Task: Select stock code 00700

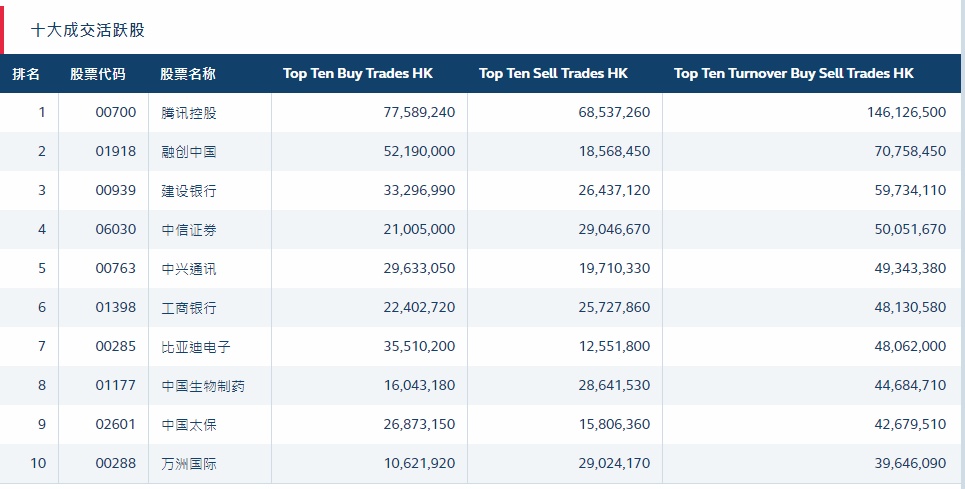Action: [115, 113]
